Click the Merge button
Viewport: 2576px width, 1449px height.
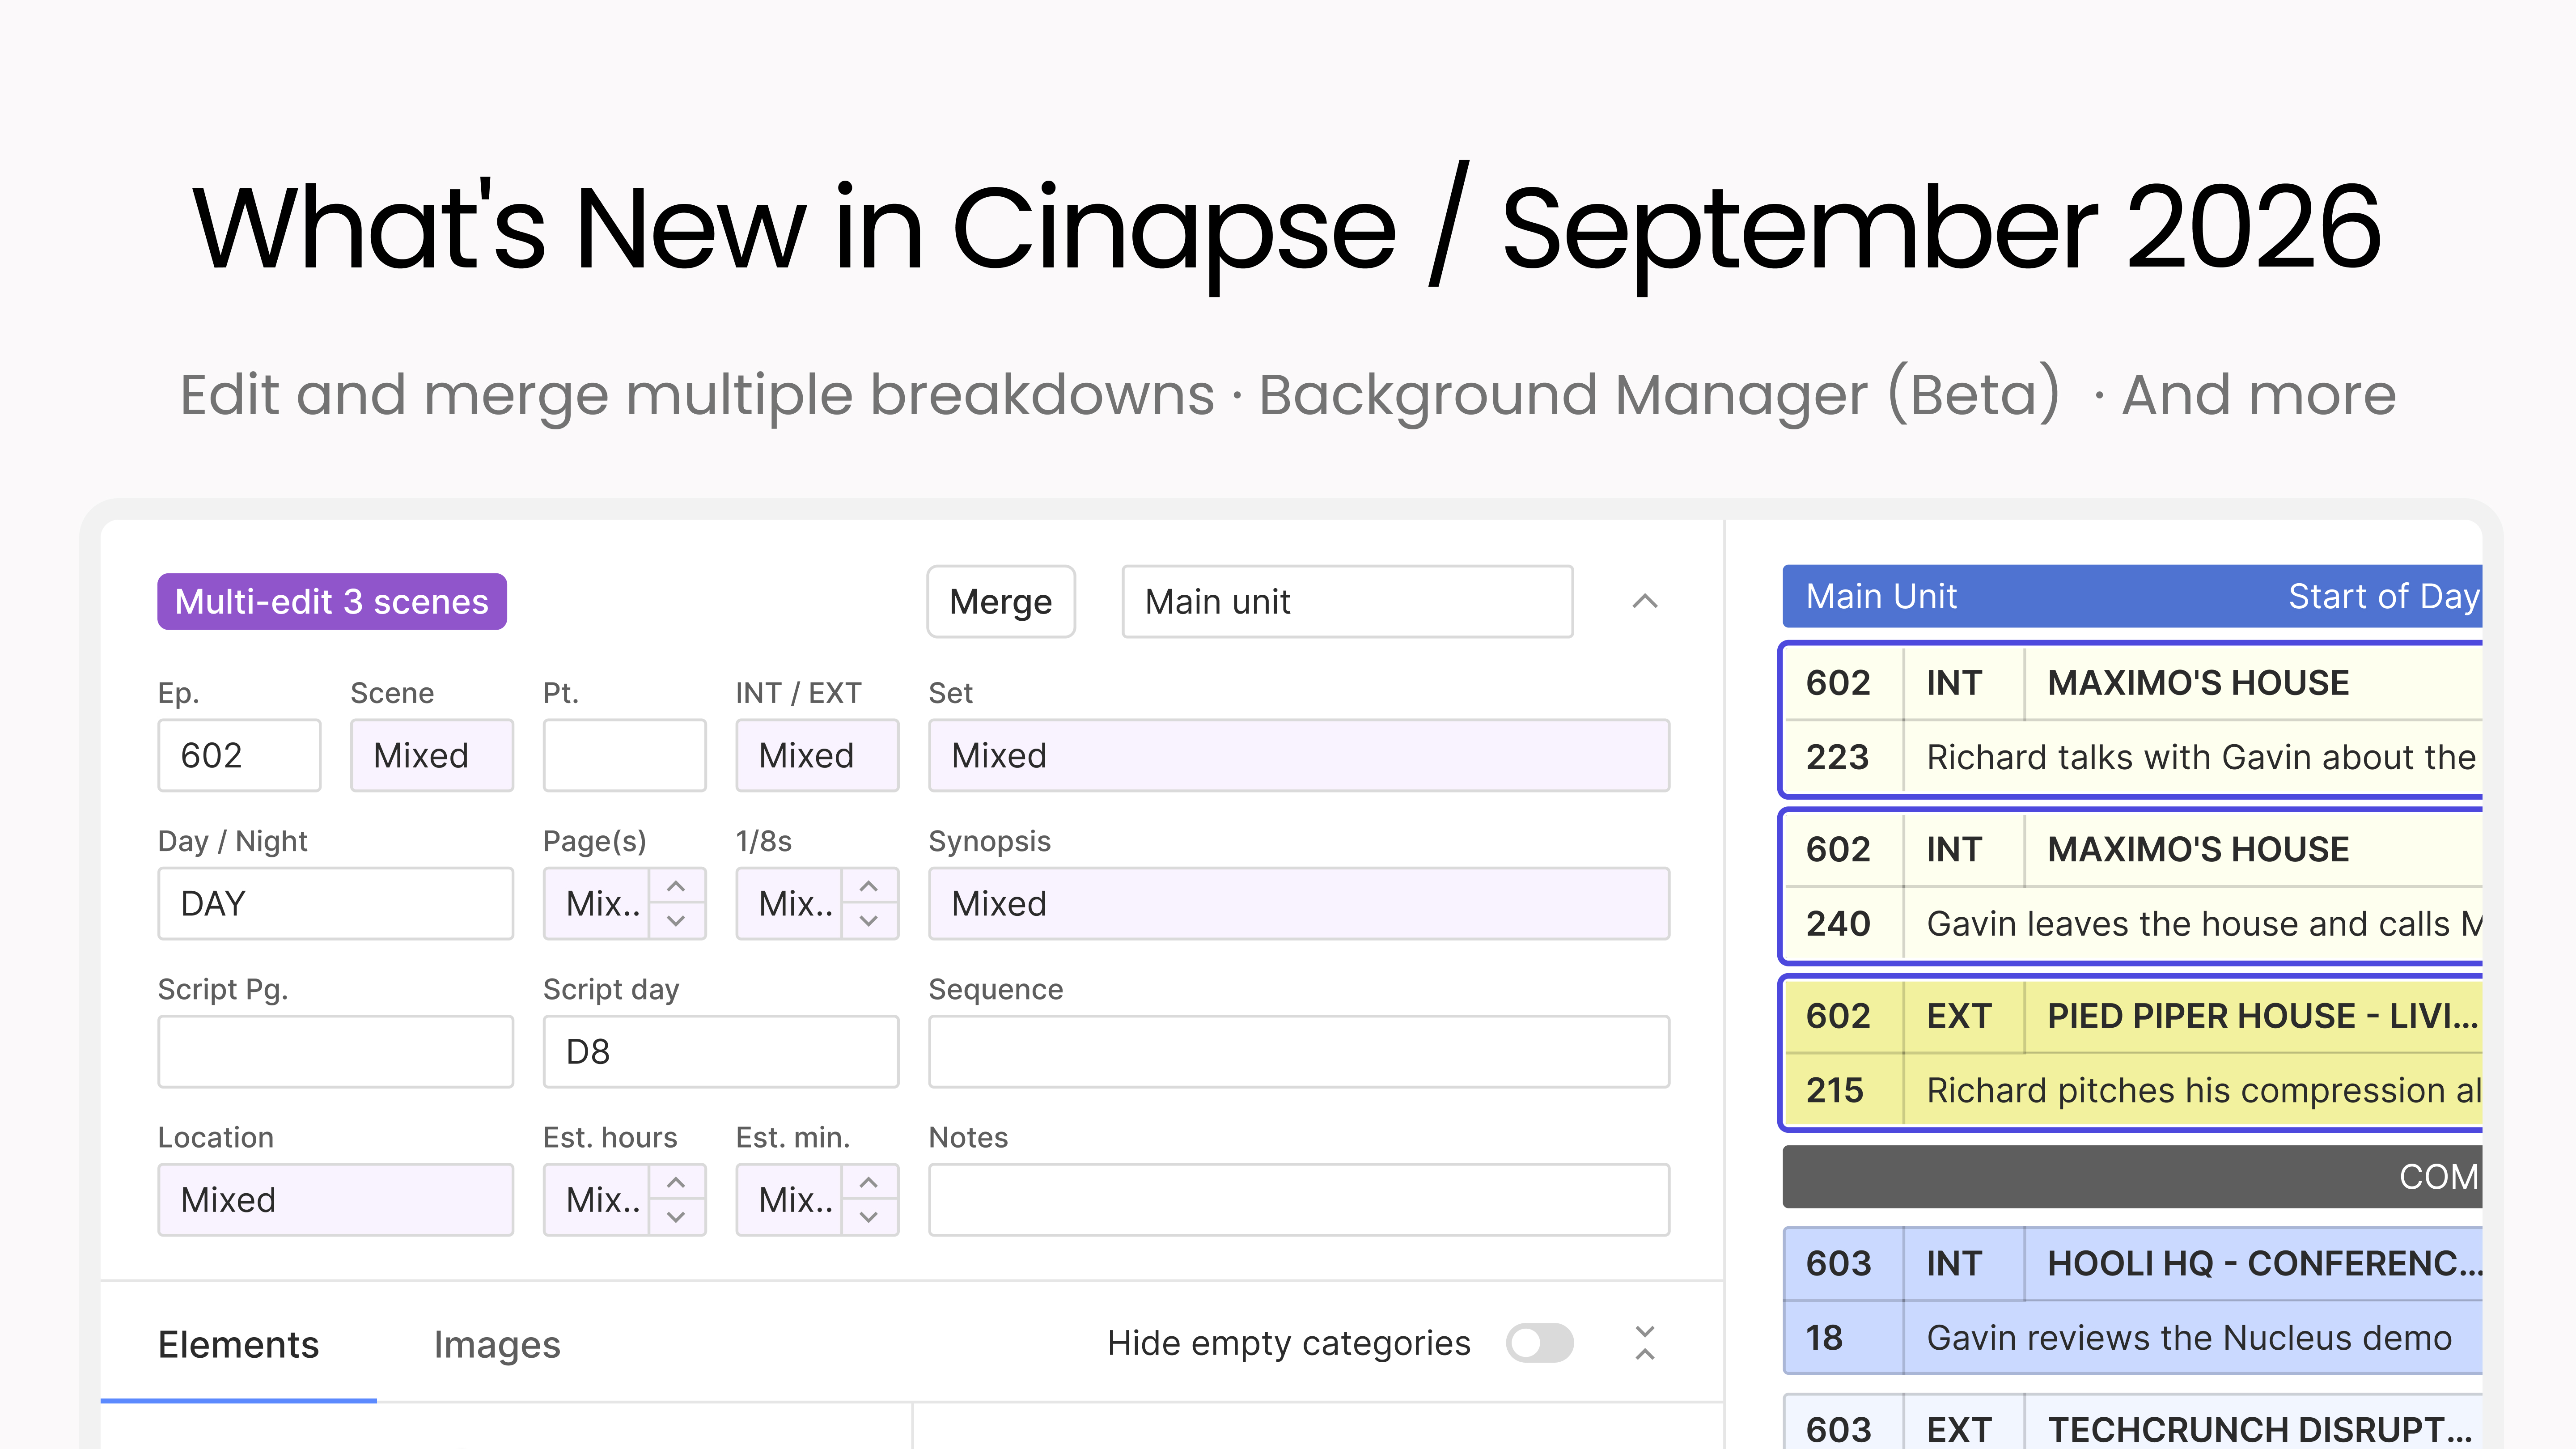pyautogui.click(x=1001, y=602)
